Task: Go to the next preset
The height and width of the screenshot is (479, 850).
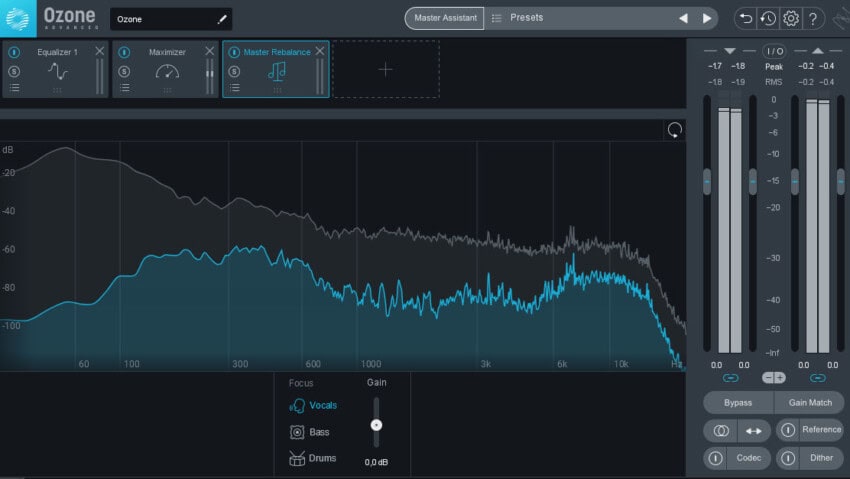Action: 707,18
